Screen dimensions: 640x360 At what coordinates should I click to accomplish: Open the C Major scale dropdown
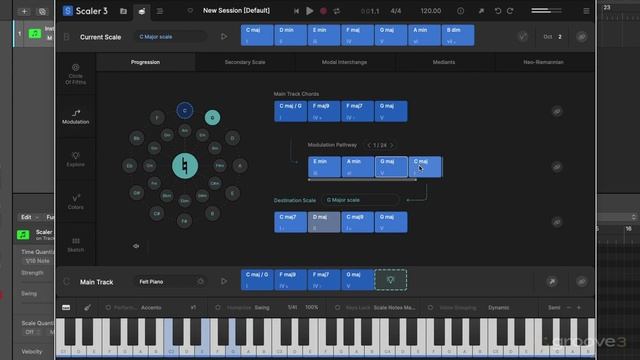[x=171, y=37]
